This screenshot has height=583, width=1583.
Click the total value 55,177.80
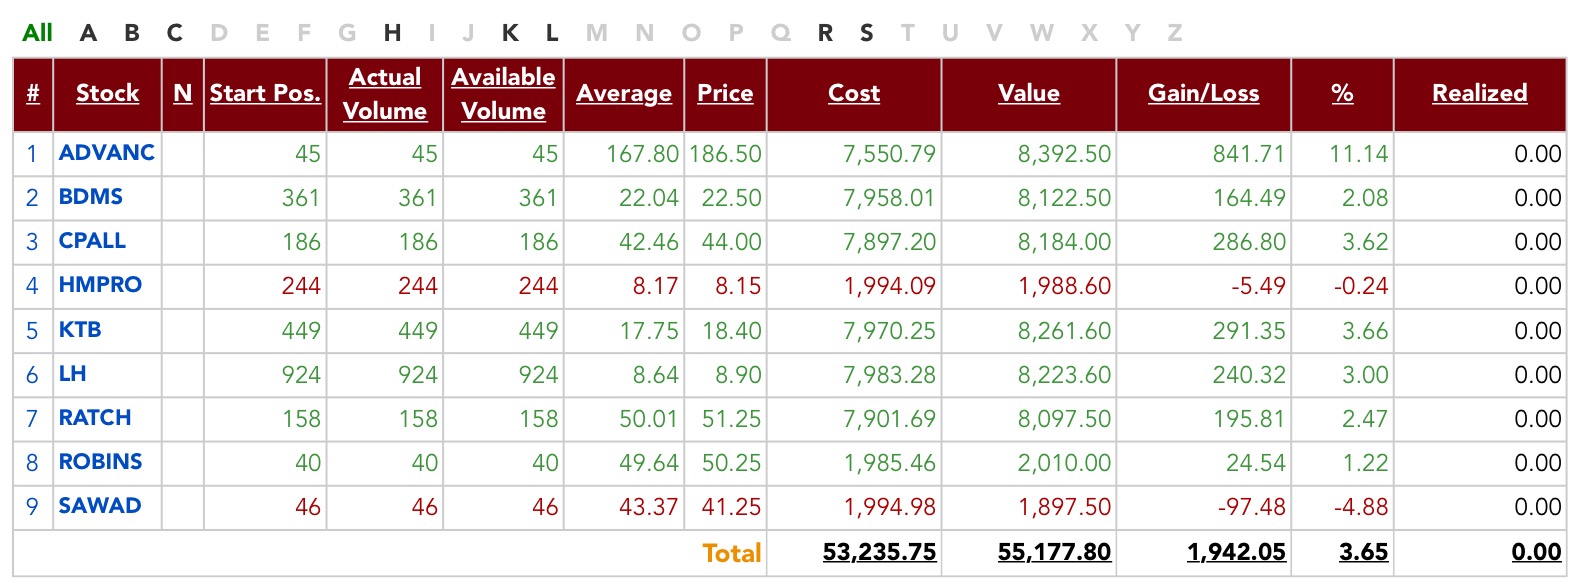click(x=1054, y=552)
